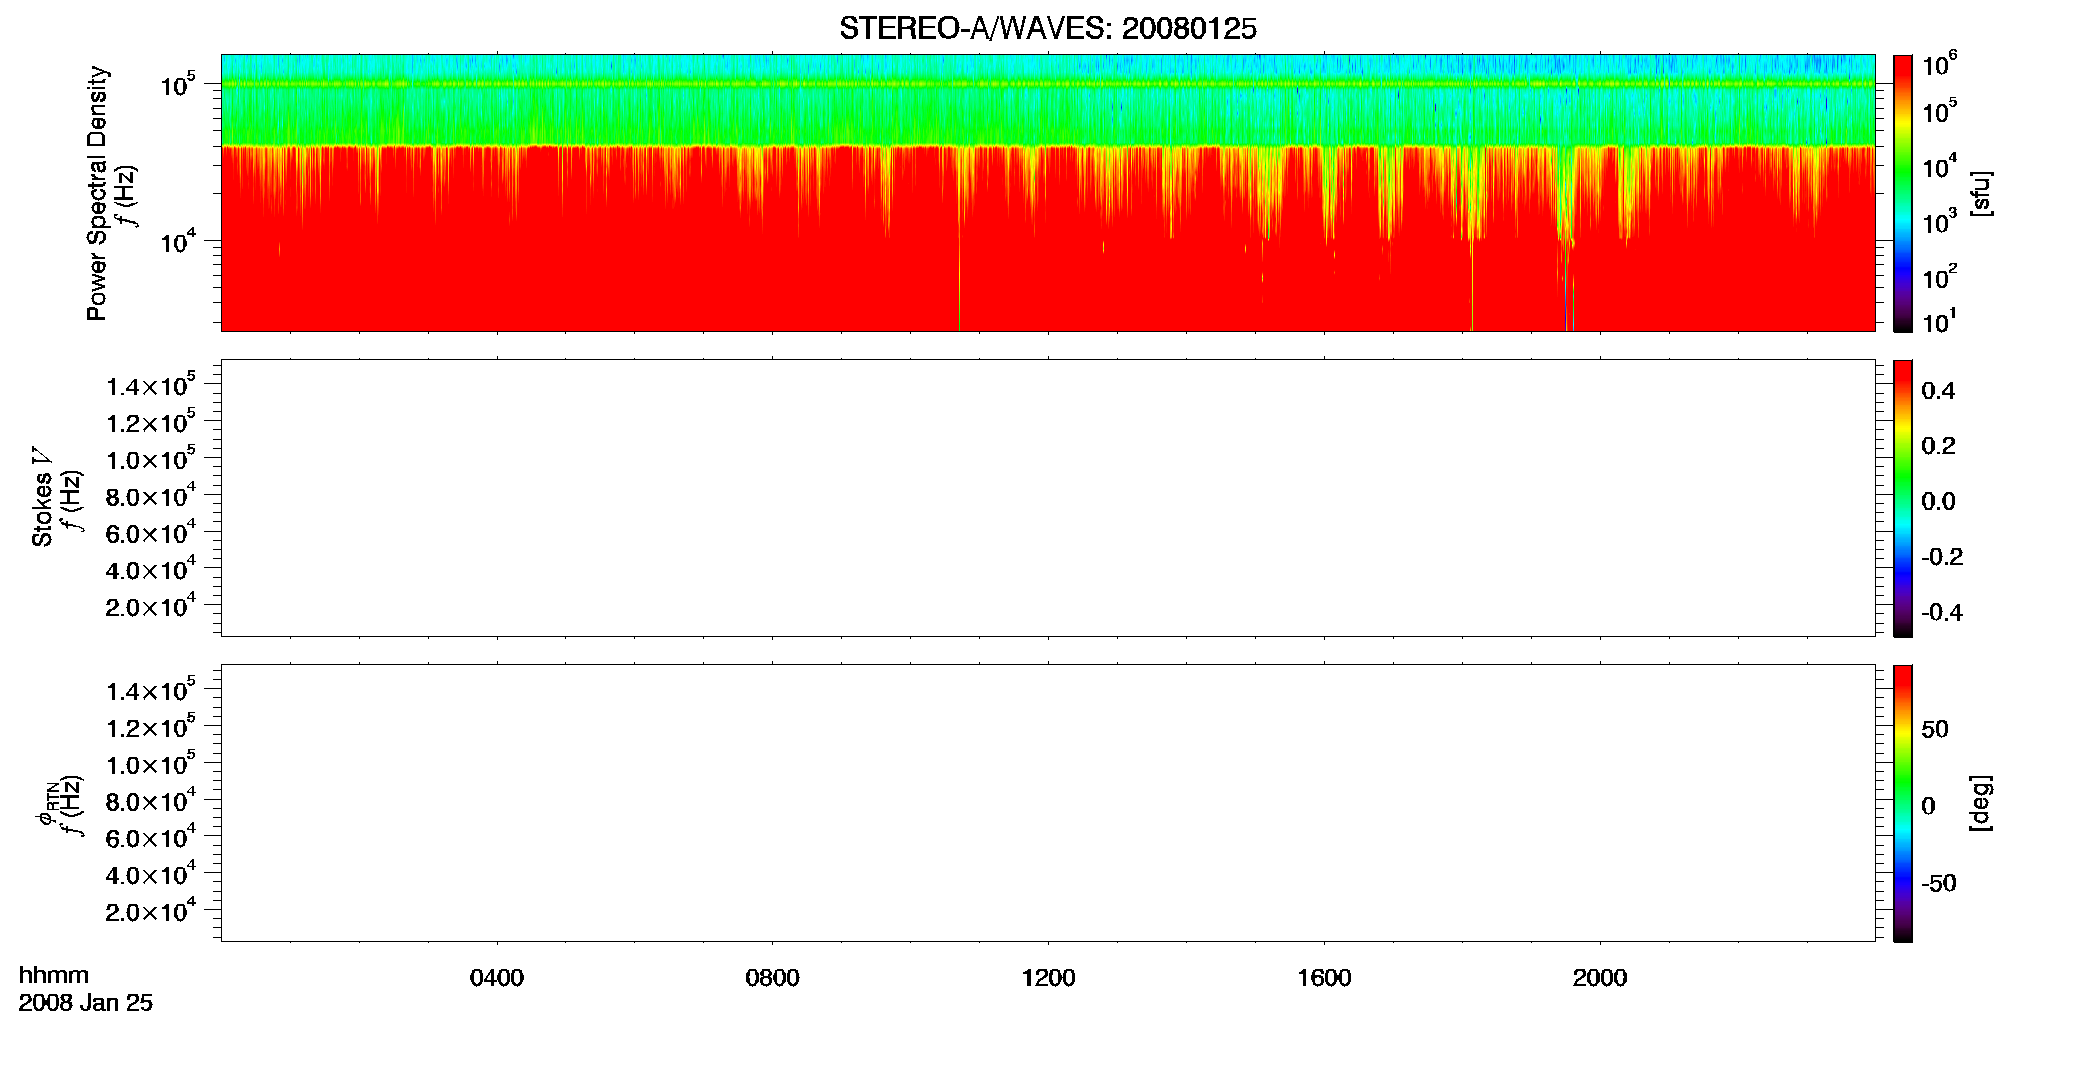Click the 0400 time tick label
The height and width of the screenshot is (1080, 2096).
point(497,978)
